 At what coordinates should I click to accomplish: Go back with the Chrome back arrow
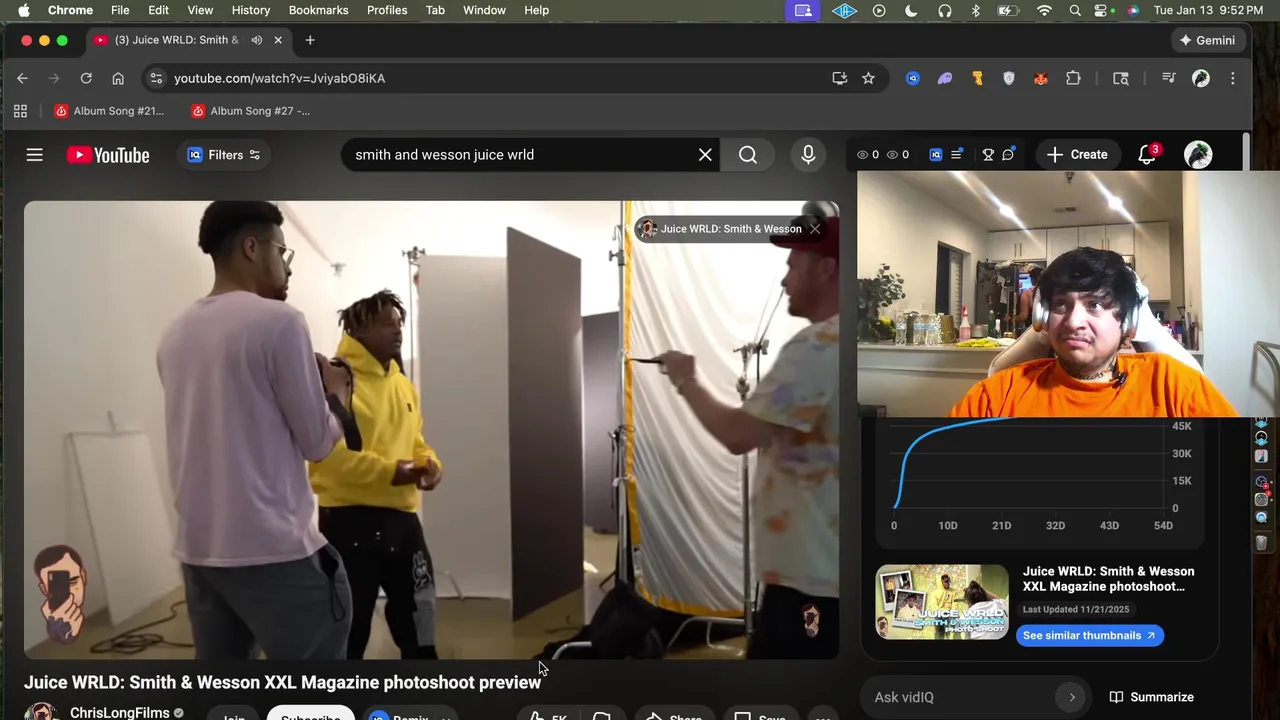tap(22, 78)
